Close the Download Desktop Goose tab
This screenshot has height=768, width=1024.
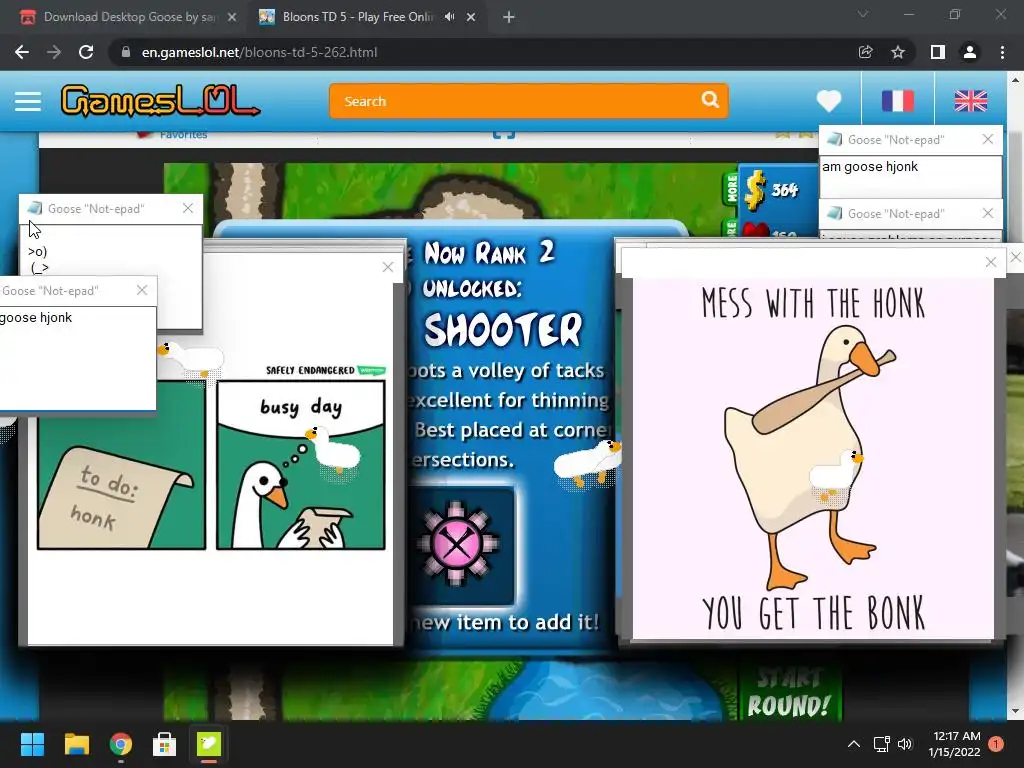tap(232, 18)
